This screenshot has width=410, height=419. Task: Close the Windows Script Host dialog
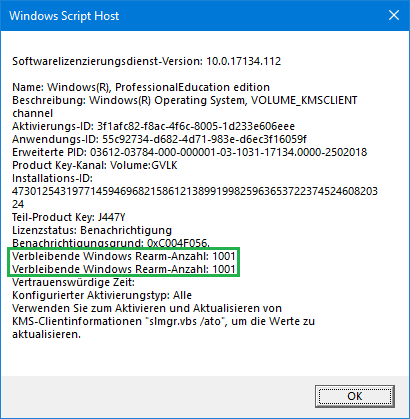pyautogui.click(x=394, y=15)
